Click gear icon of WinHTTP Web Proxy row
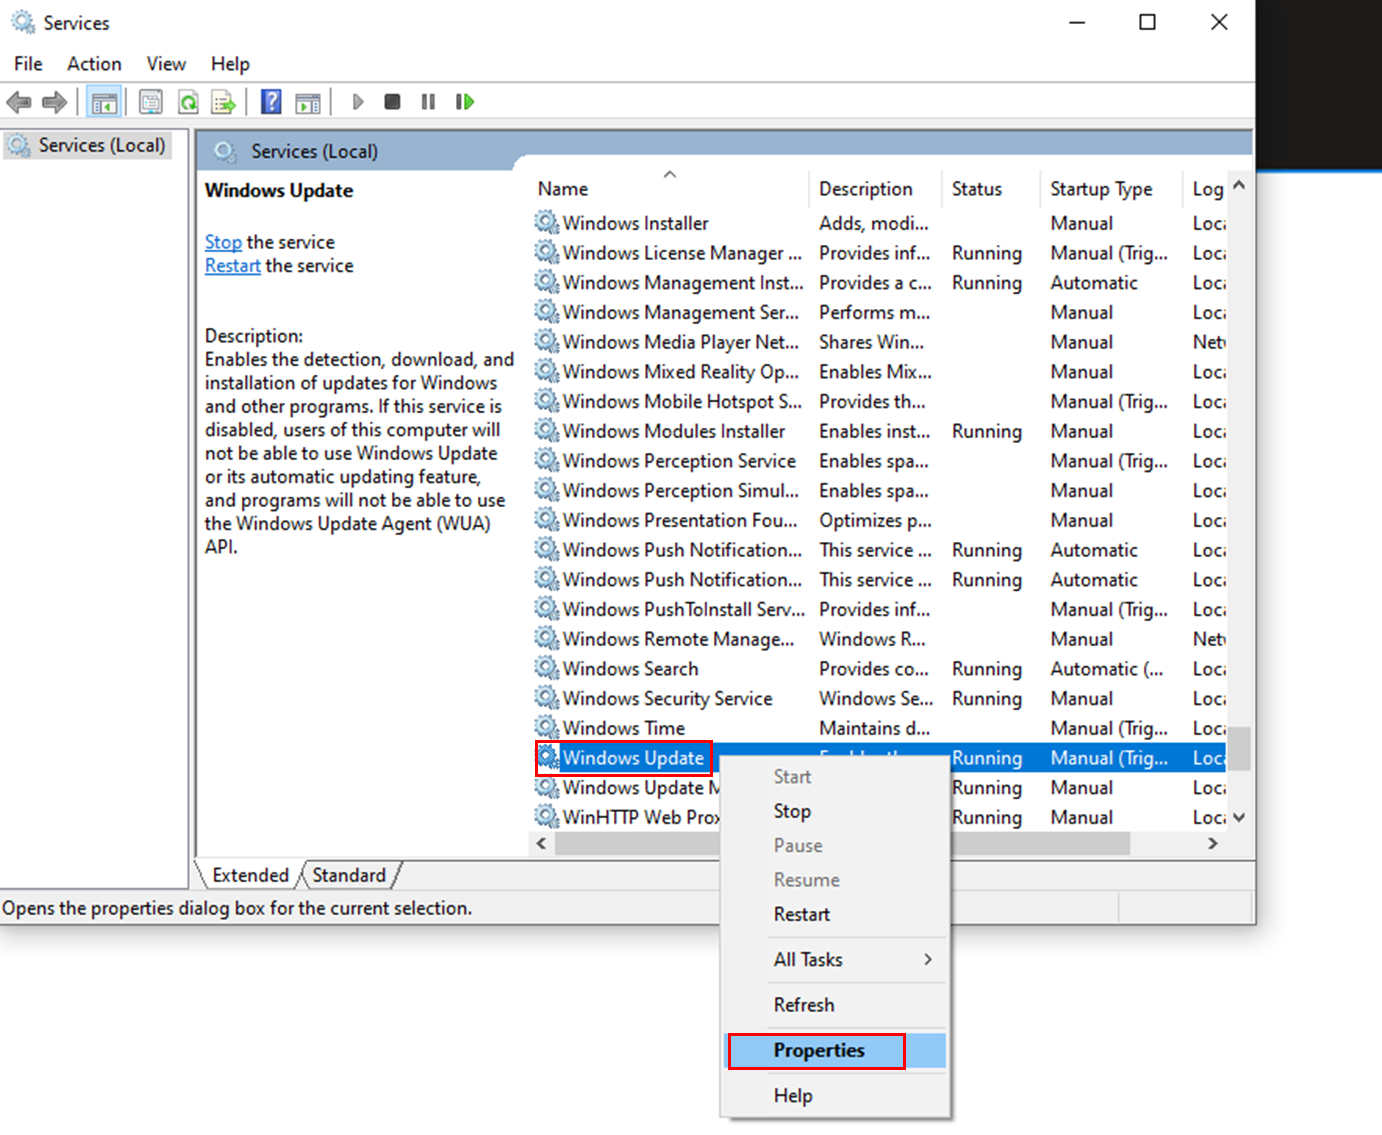This screenshot has height=1135, width=1382. click(547, 816)
